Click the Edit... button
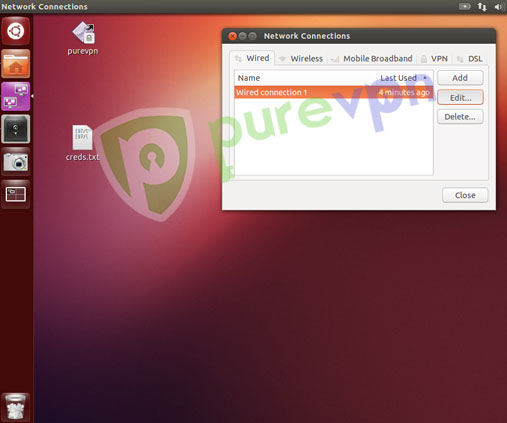 [460, 98]
